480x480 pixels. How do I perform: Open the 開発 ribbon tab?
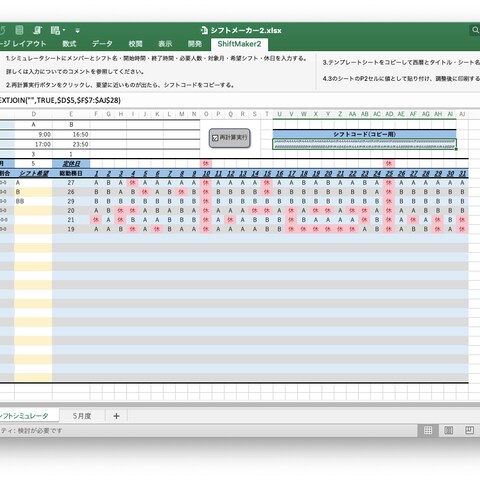coord(195,44)
